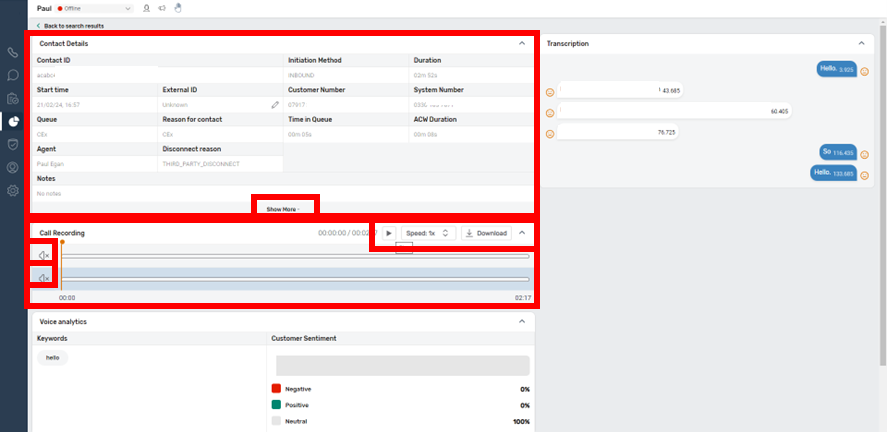Click the megaphone icon in top bar

click(x=162, y=8)
